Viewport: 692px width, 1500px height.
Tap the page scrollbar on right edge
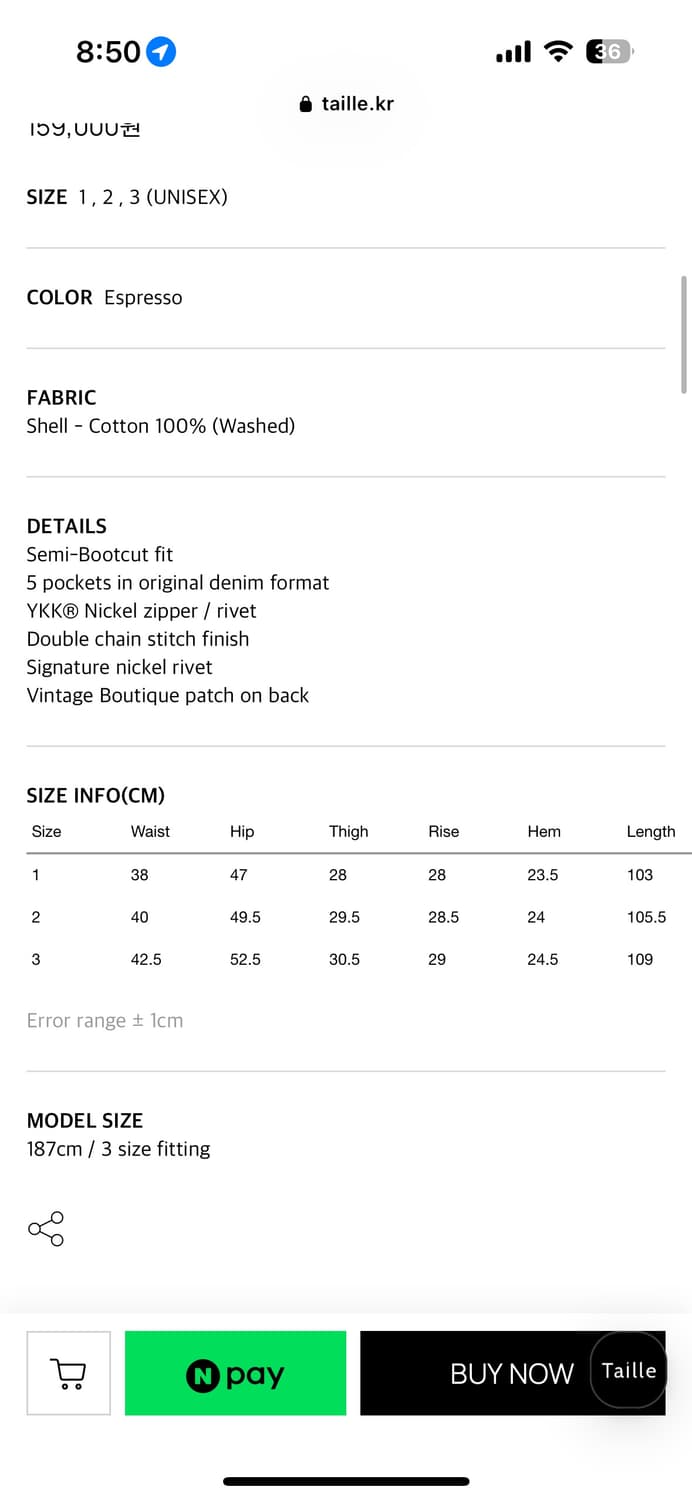[x=684, y=334]
